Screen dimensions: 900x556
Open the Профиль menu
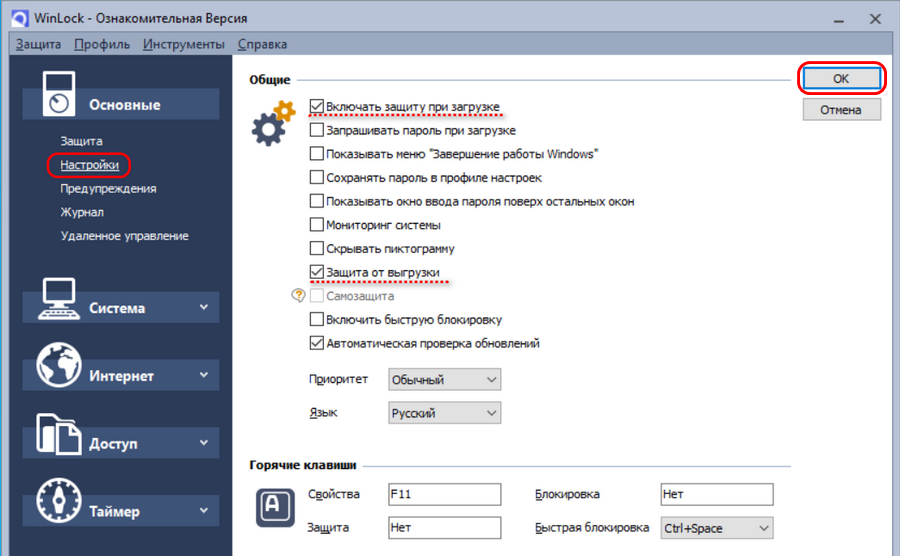point(102,44)
